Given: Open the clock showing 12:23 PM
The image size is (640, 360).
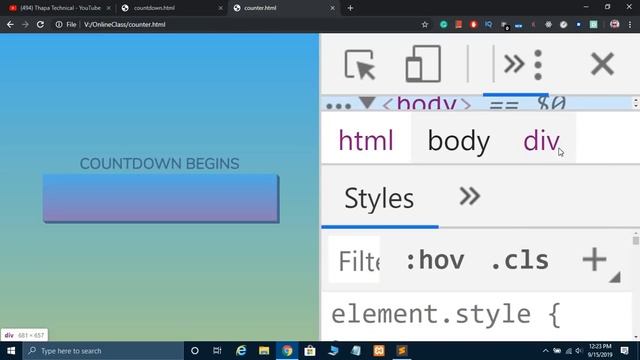Looking at the screenshot, I should (x=600, y=350).
